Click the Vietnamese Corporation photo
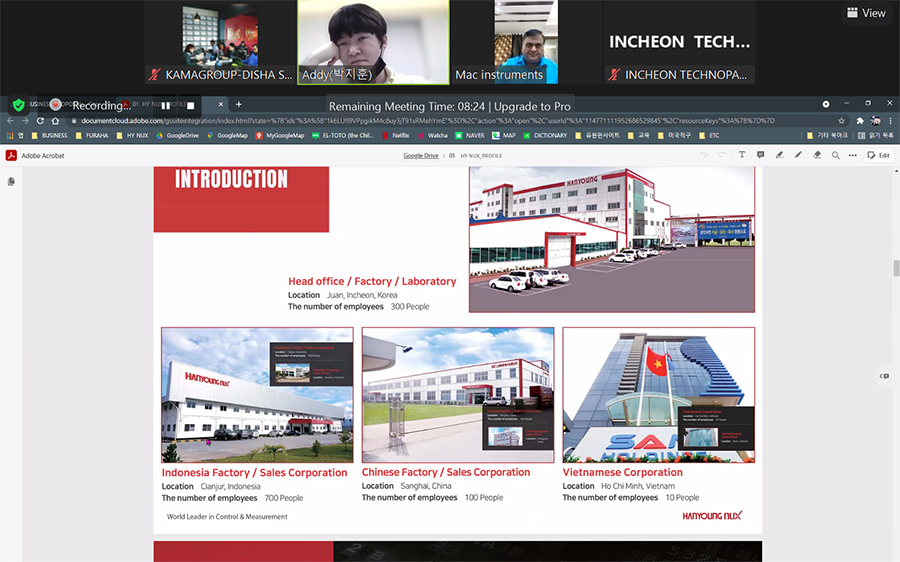The height and width of the screenshot is (562, 900). (x=659, y=395)
